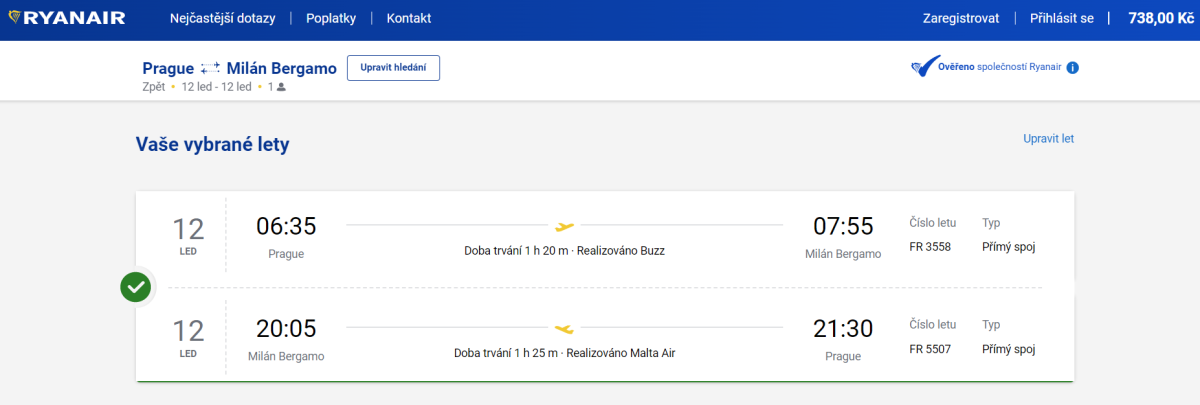Click the Upravit let link
Image resolution: width=1200 pixels, height=405 pixels.
[1048, 139]
